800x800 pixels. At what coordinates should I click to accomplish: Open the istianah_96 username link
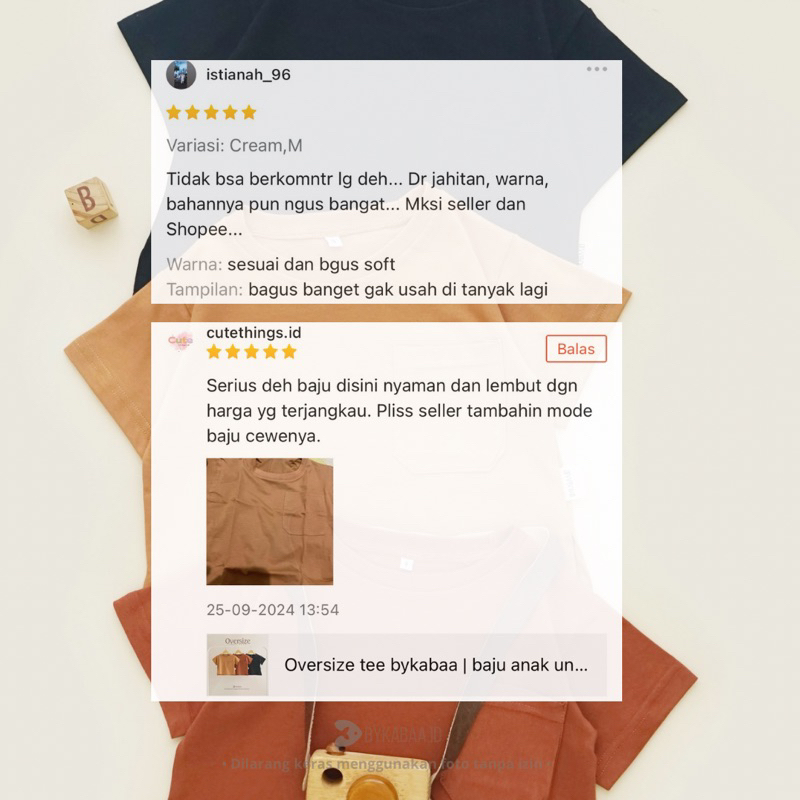pos(248,74)
